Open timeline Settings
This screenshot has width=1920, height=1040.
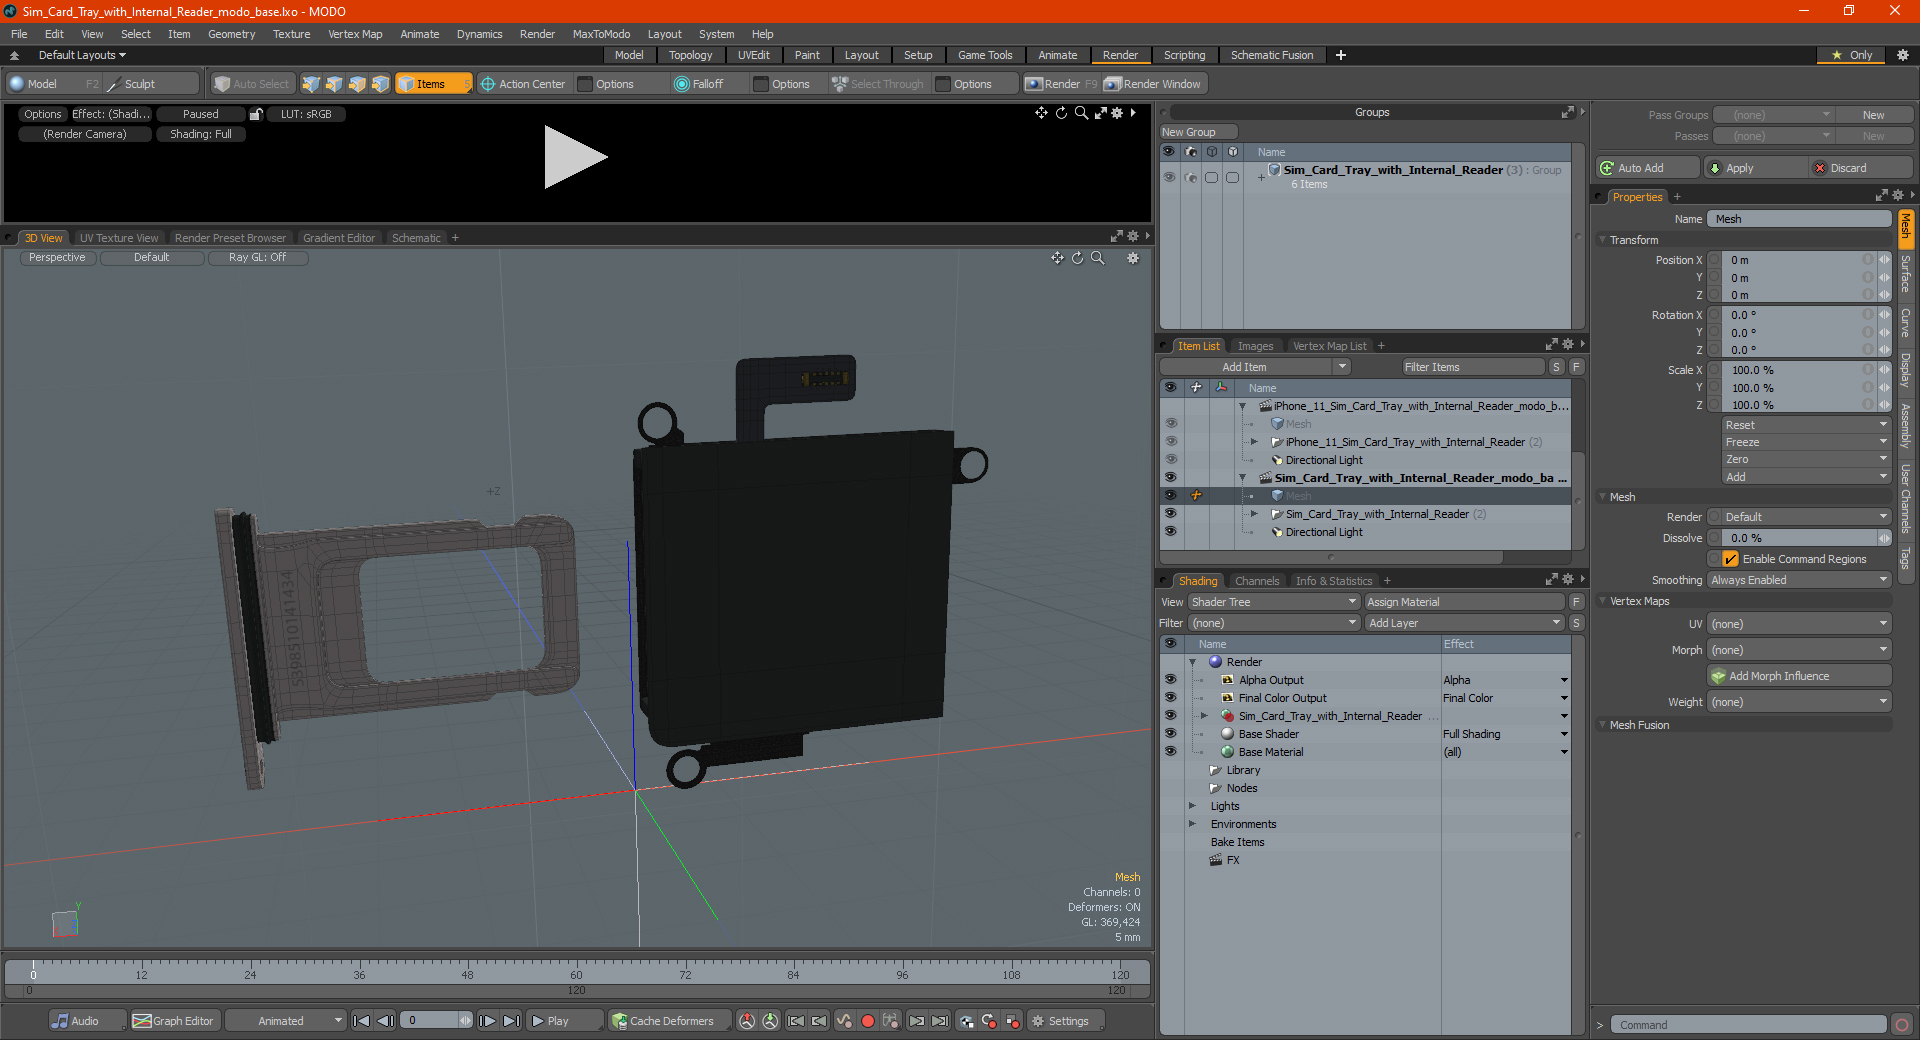point(1066,1021)
